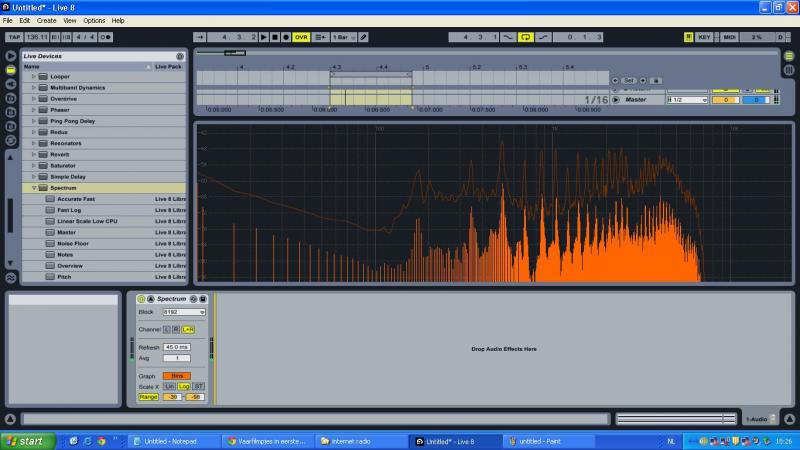Screen dimensions: 800x450
Task: Expand the Reverb folder
Action: tap(34, 155)
